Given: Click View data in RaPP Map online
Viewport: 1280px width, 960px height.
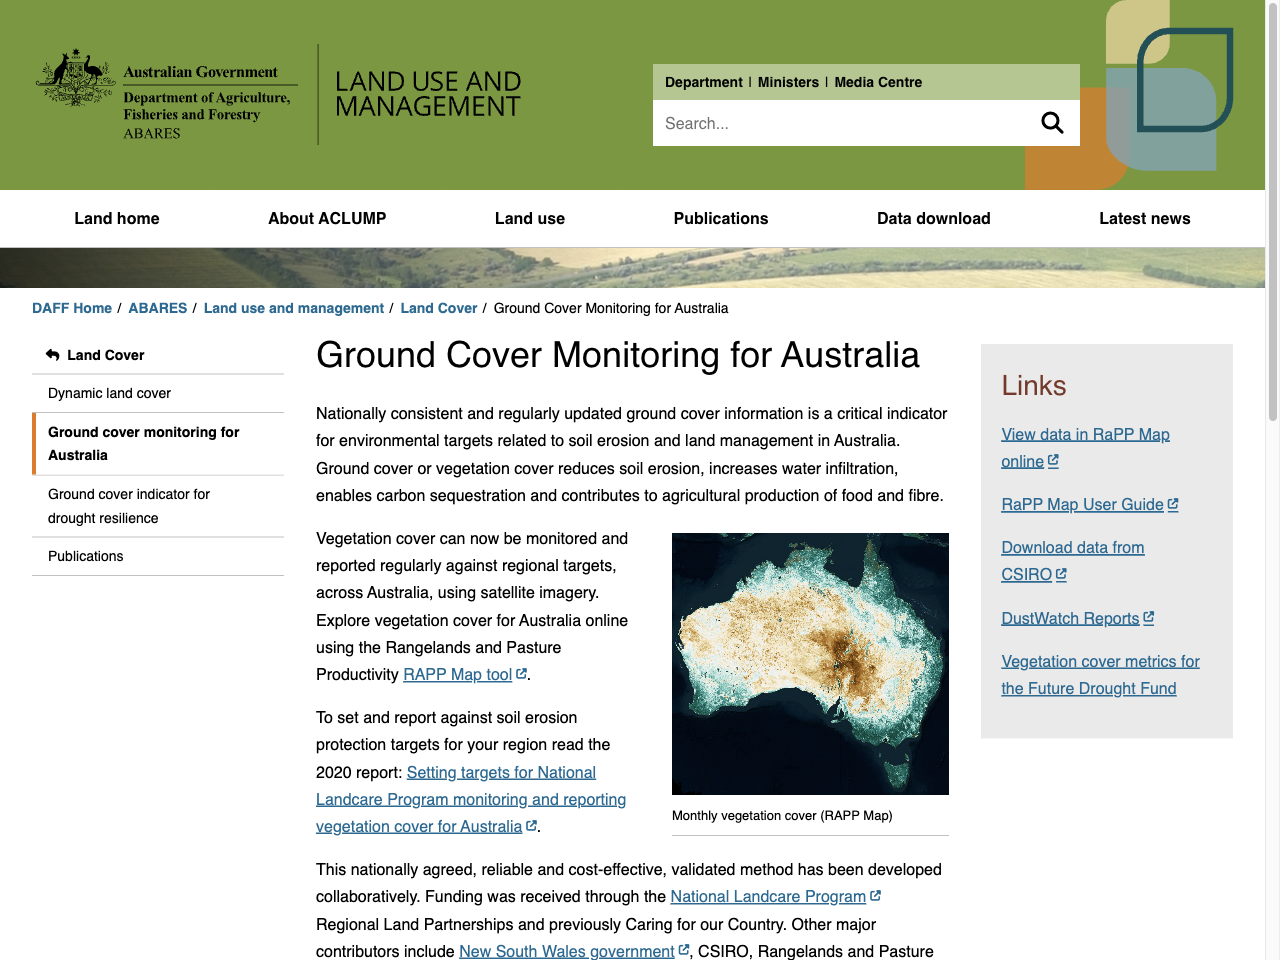Looking at the screenshot, I should (1085, 447).
